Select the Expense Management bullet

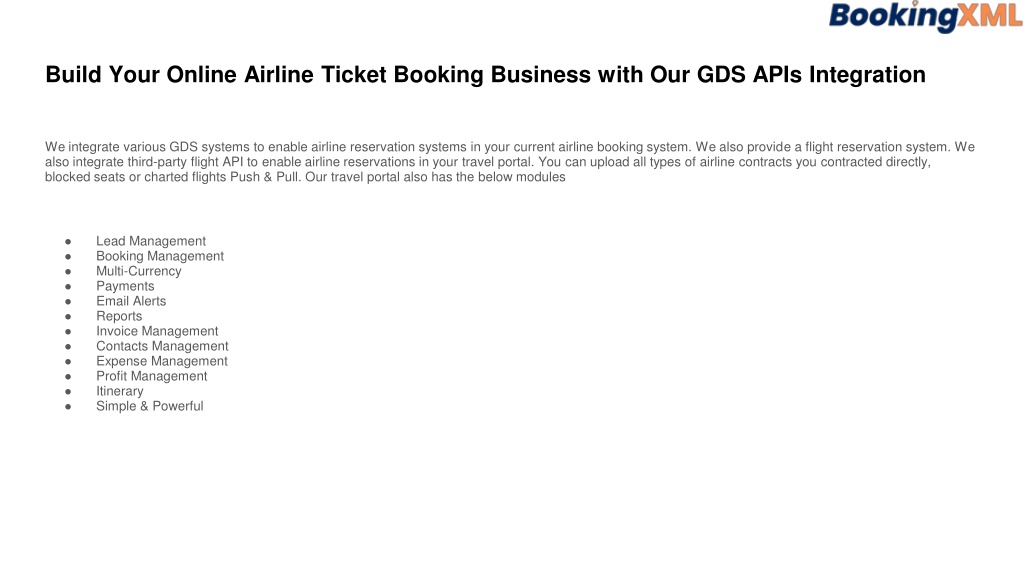pyautogui.click(x=162, y=361)
